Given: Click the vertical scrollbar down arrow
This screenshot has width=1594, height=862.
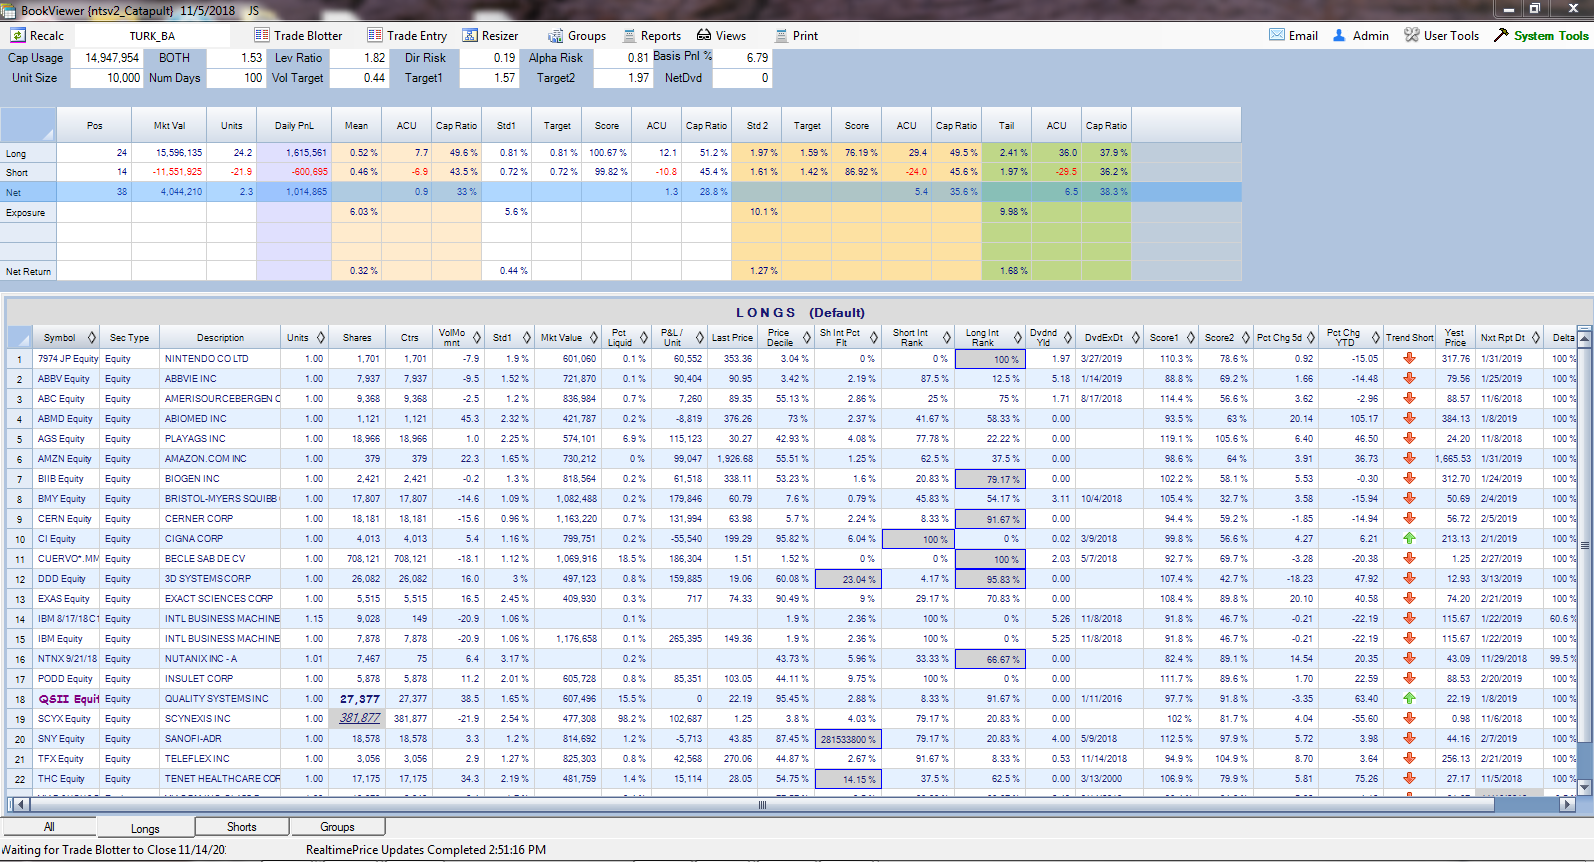Looking at the screenshot, I should coord(1583,787).
